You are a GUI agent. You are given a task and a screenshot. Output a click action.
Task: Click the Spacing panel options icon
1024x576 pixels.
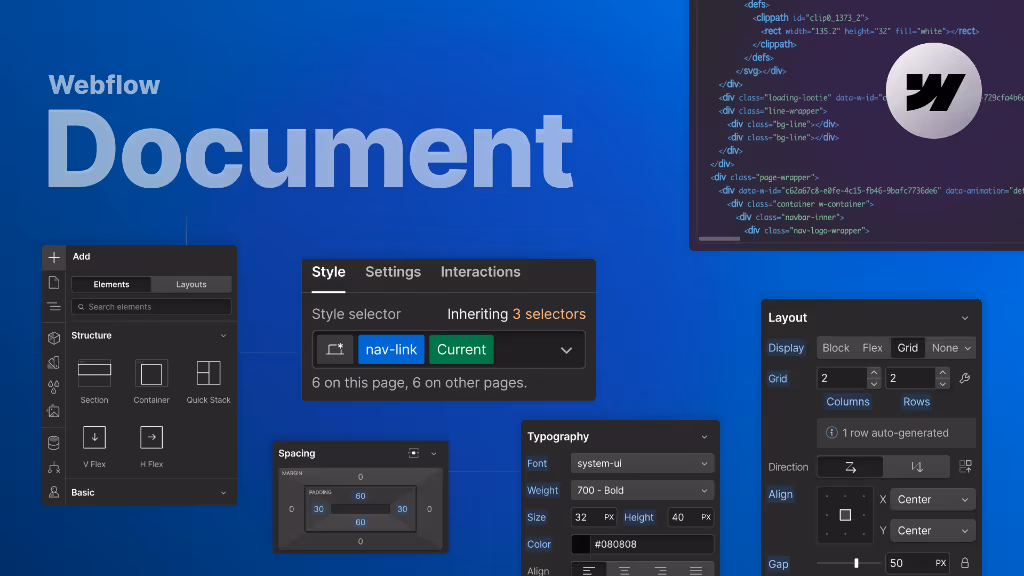413,453
